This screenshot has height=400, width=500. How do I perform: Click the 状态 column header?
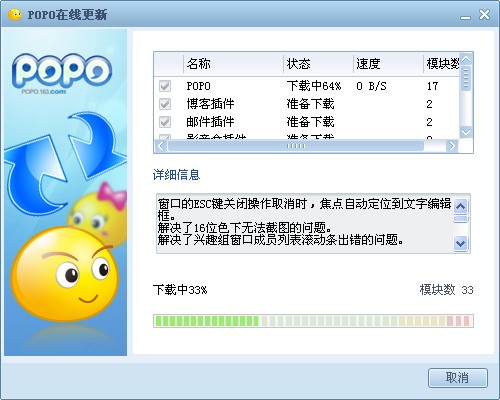click(x=318, y=64)
